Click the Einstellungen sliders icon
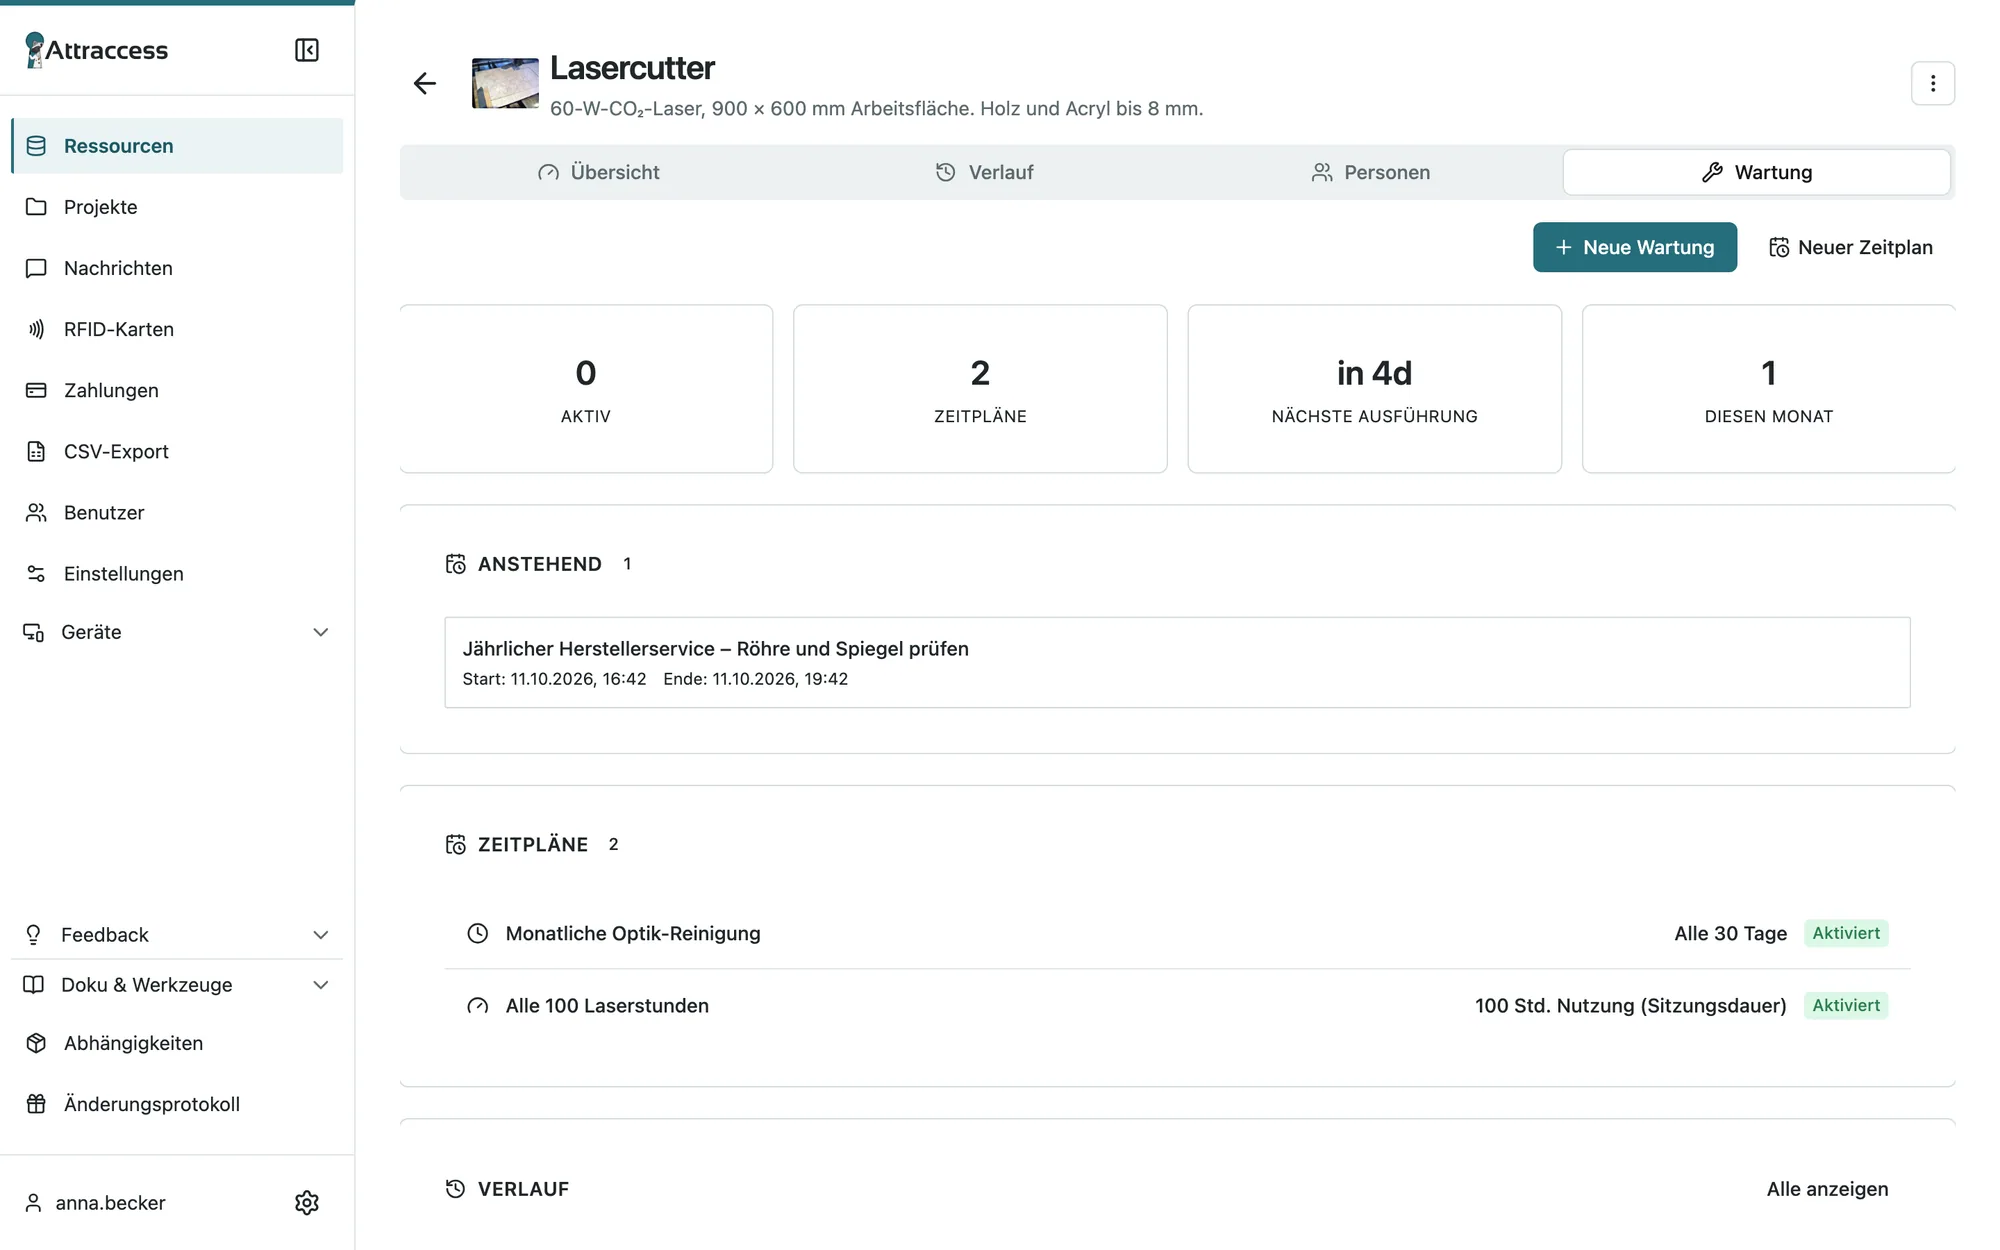The width and height of the screenshot is (2000, 1250). (36, 573)
